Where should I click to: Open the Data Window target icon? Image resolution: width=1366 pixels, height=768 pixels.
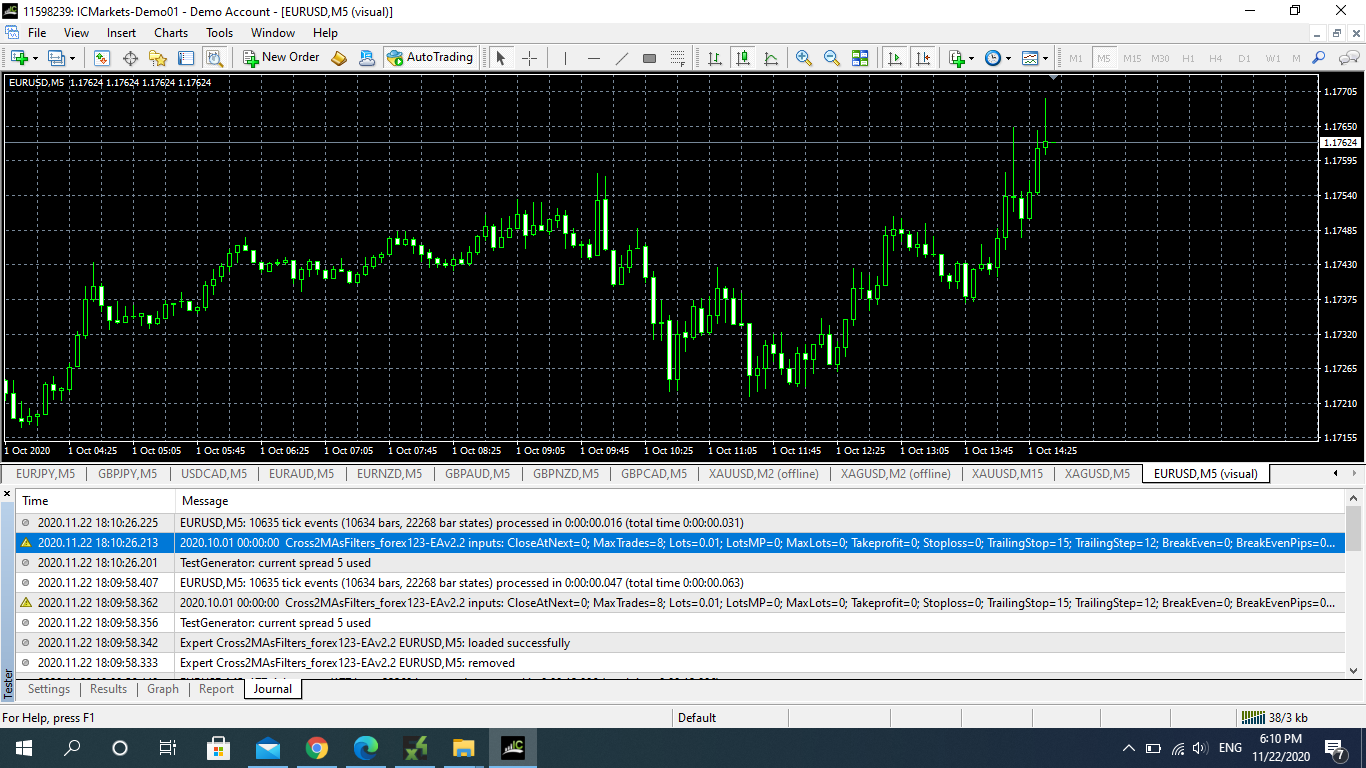pos(130,58)
